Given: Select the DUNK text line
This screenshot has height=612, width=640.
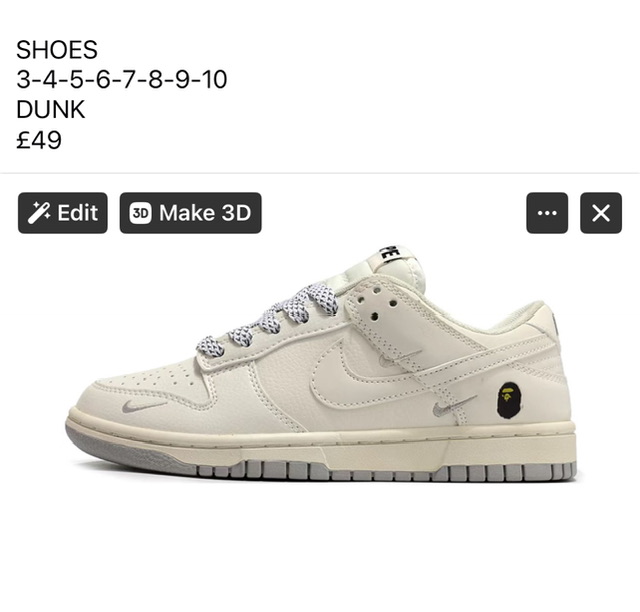Looking at the screenshot, I should (x=51, y=109).
